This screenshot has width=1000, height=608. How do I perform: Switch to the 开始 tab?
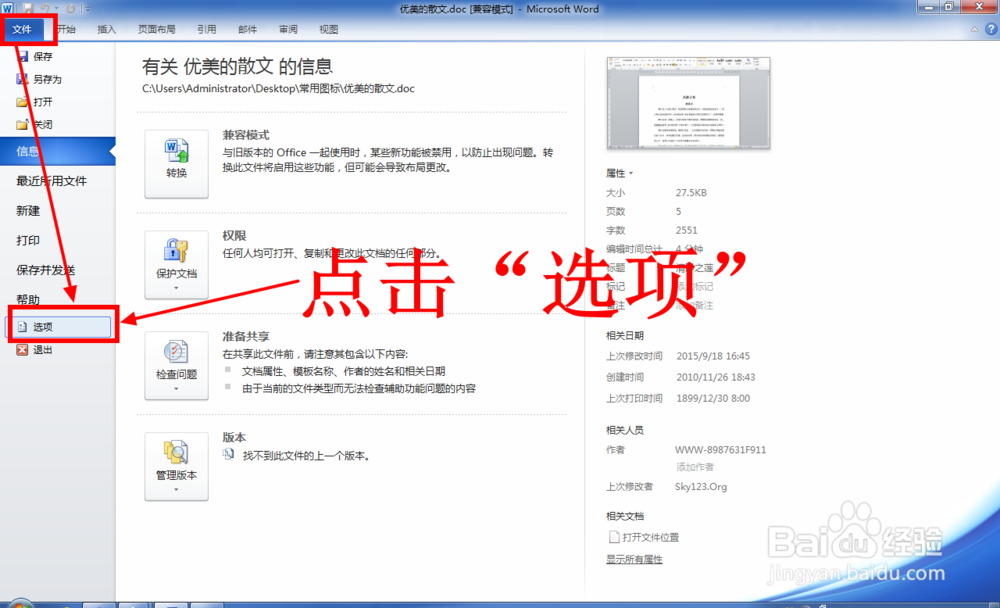[x=66, y=29]
